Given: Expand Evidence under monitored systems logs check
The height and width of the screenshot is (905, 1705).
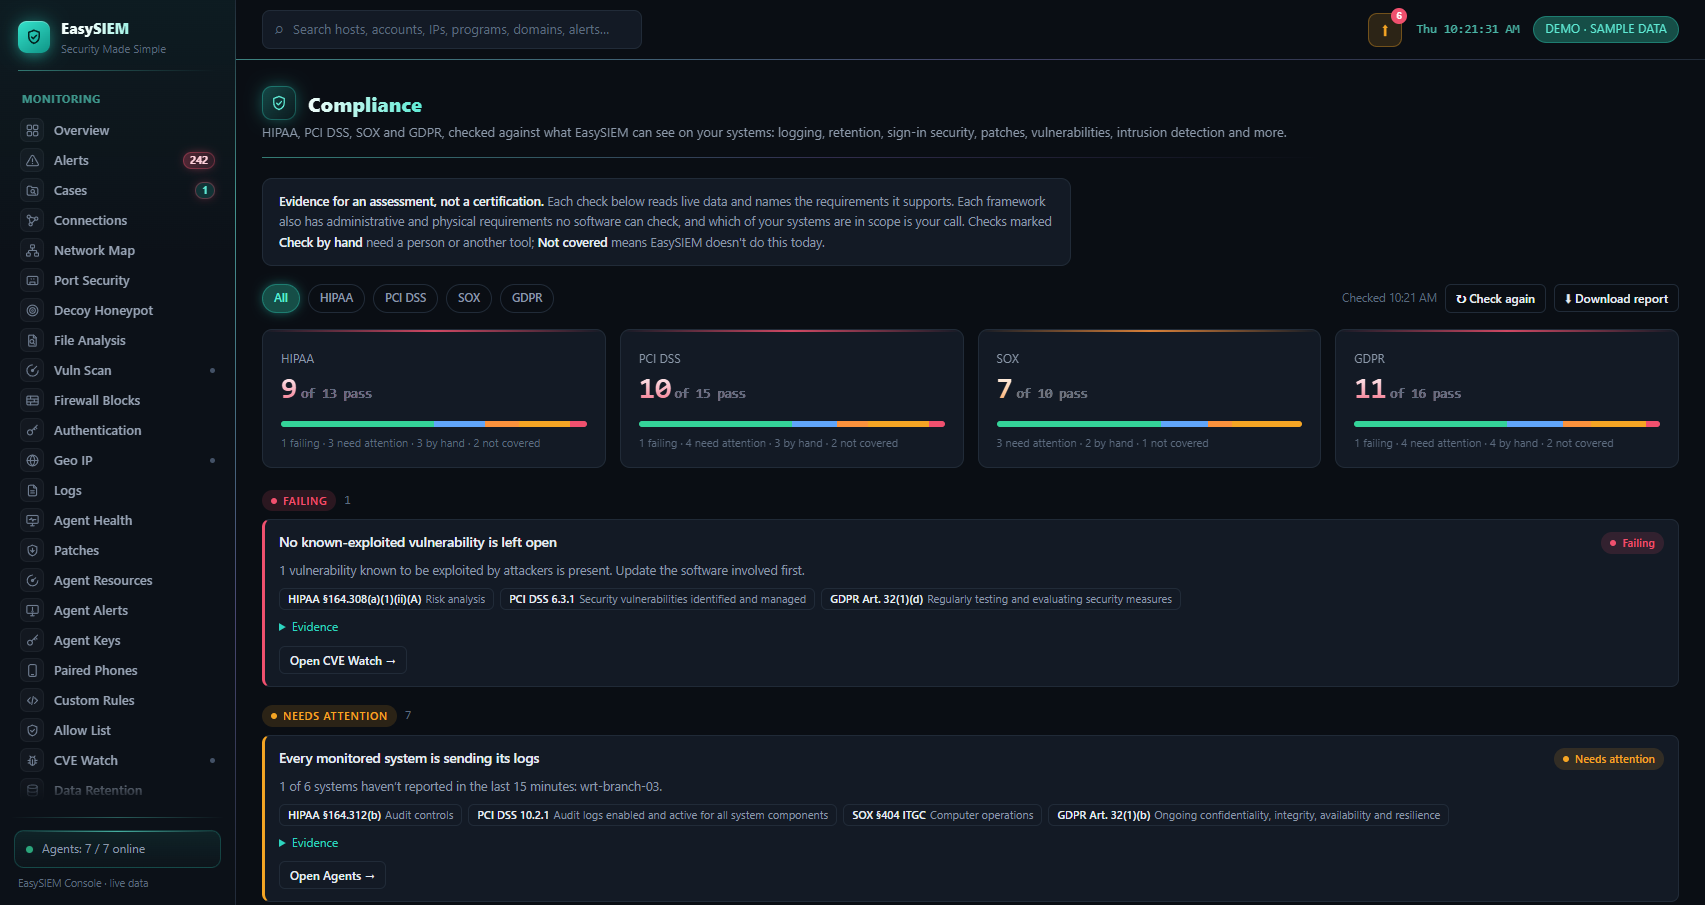Looking at the screenshot, I should [309, 843].
